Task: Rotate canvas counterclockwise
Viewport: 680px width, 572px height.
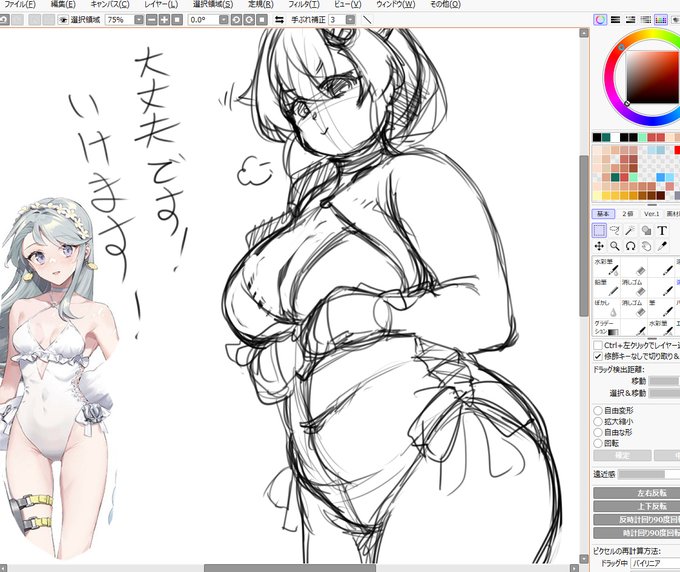Action: [x=236, y=20]
